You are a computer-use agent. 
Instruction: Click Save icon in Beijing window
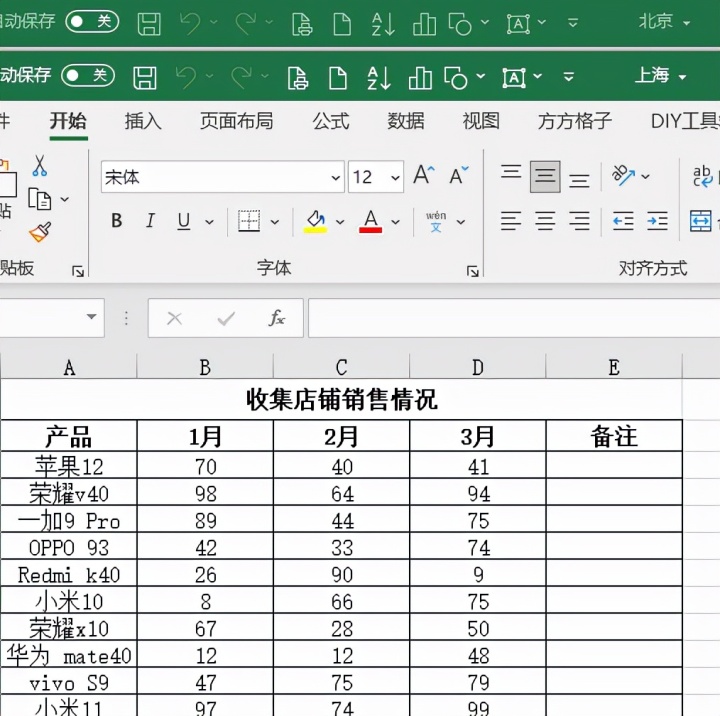pos(149,24)
